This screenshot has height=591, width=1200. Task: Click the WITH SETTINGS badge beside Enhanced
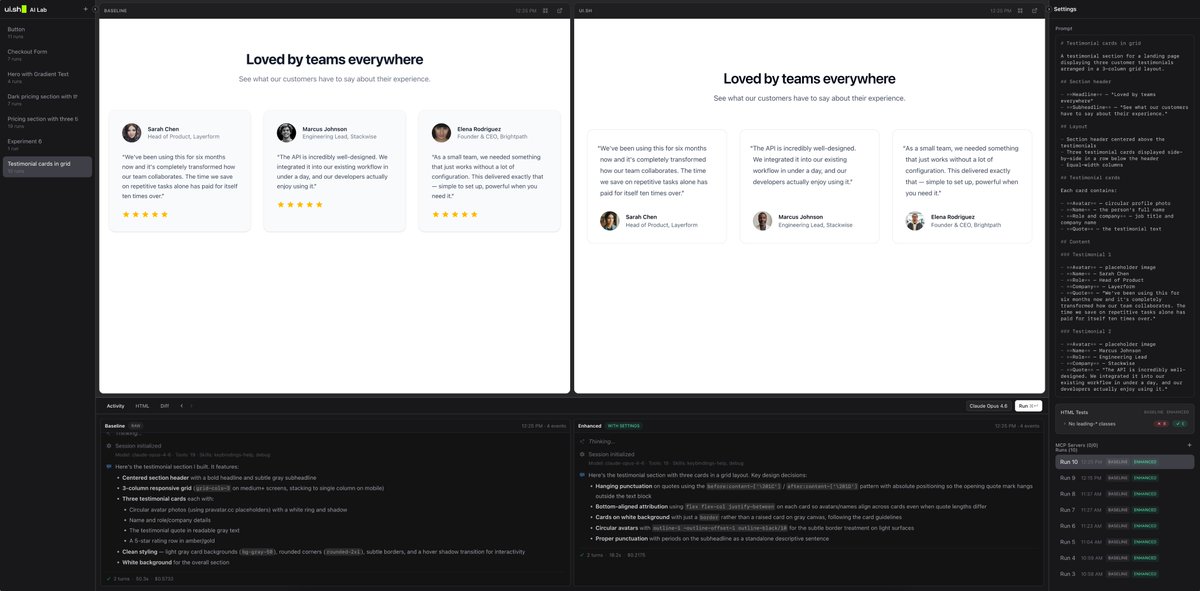623,426
